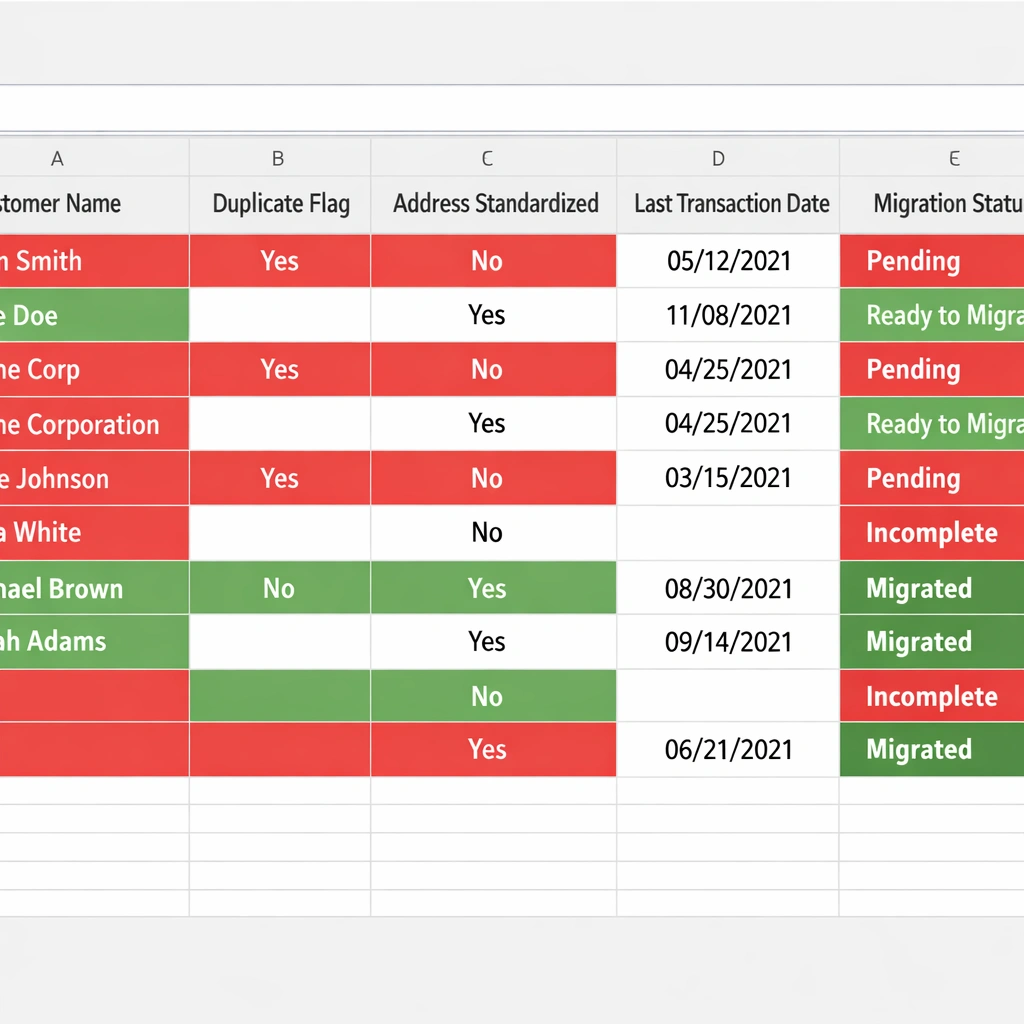Click into the empty formula bar
Image resolution: width=1024 pixels, height=1024 pixels.
point(512,108)
